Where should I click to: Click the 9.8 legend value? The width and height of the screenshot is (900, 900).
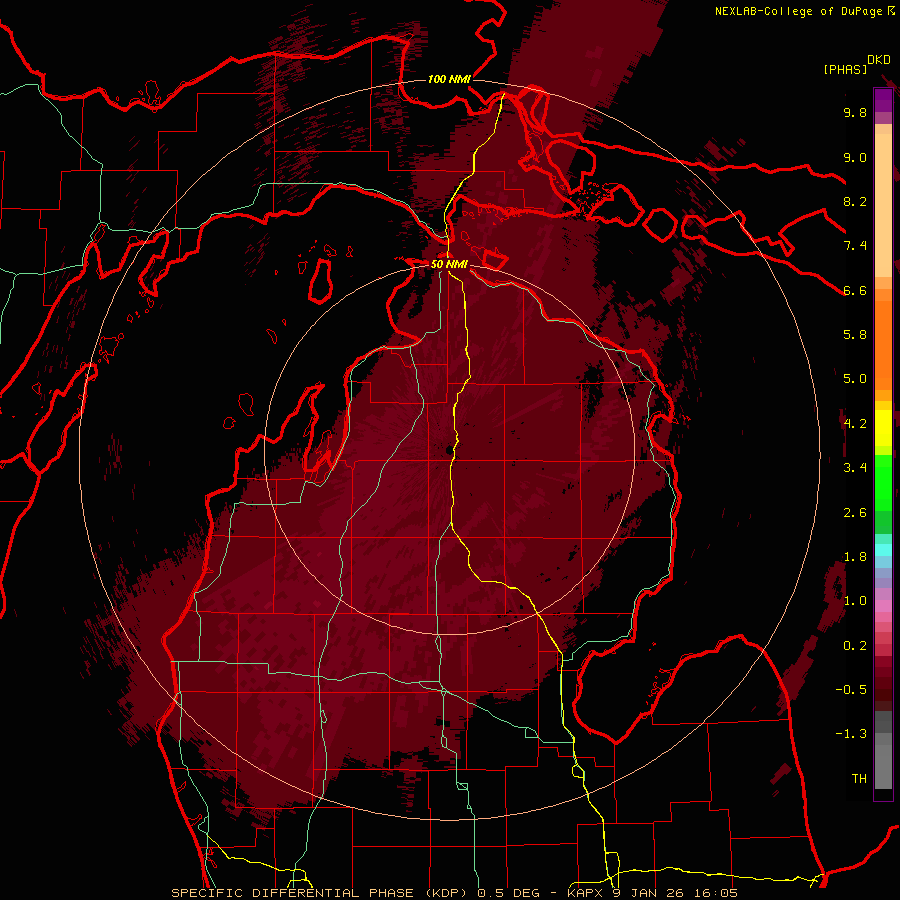[x=855, y=112]
